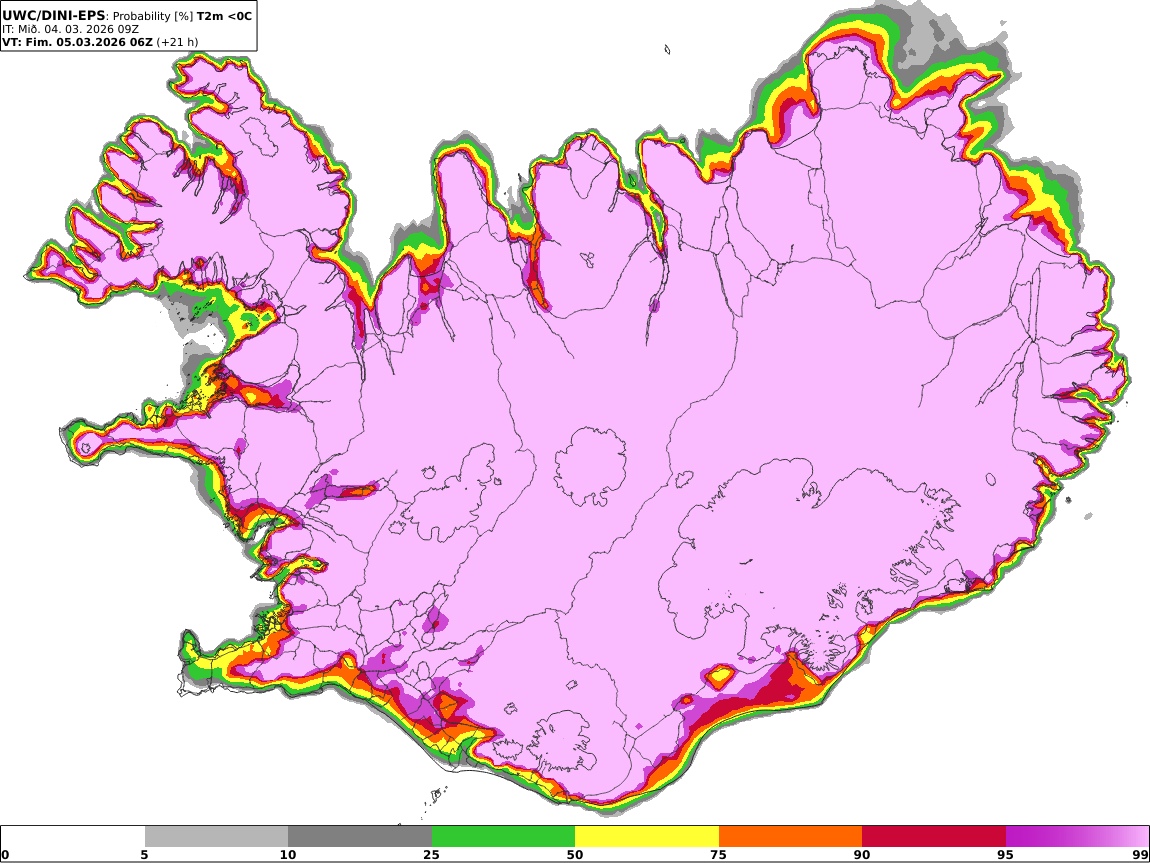Click the yellow 50–75 legend segment
Image resolution: width=1150 pixels, height=863 pixels.
click(x=647, y=837)
